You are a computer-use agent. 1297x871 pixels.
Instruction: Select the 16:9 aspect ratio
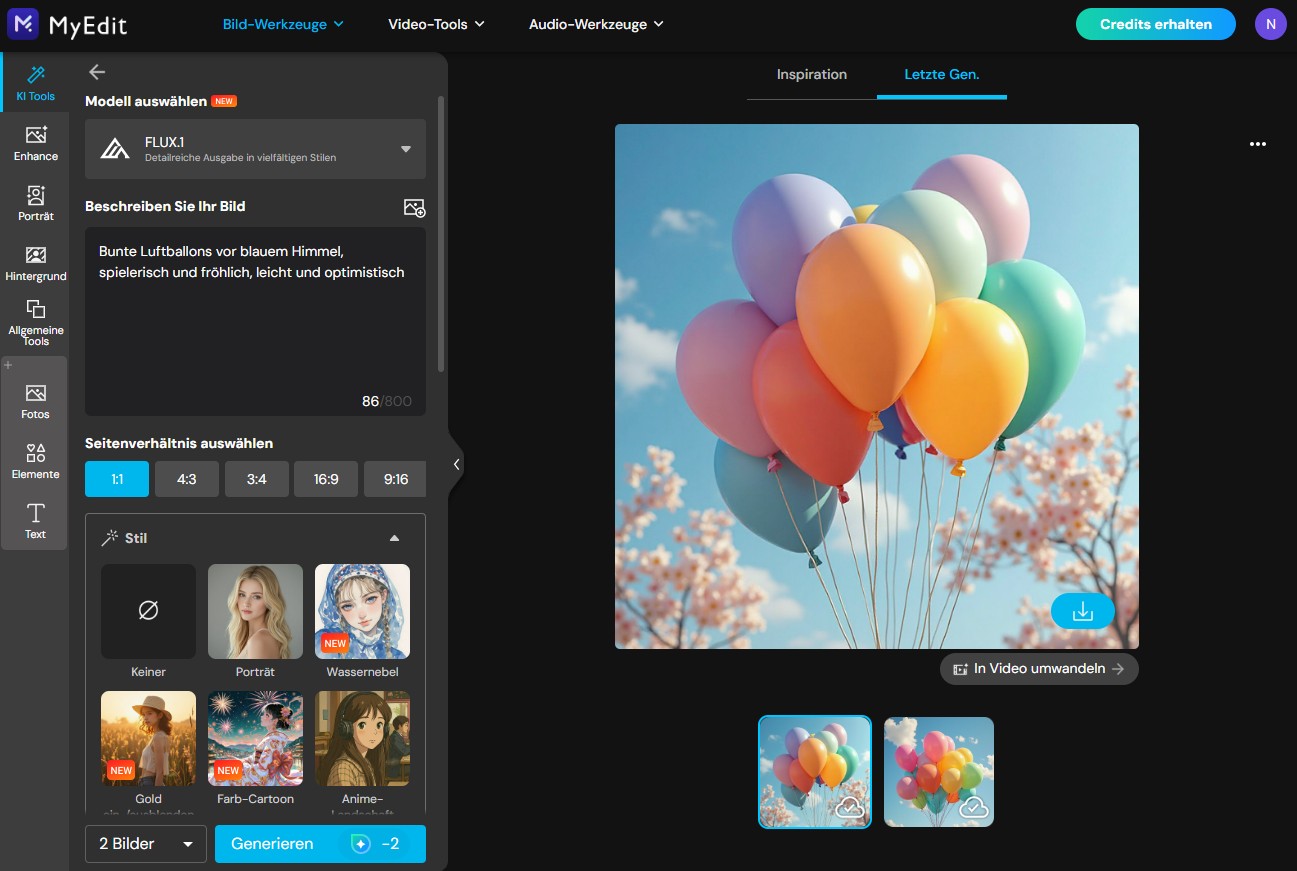point(326,479)
